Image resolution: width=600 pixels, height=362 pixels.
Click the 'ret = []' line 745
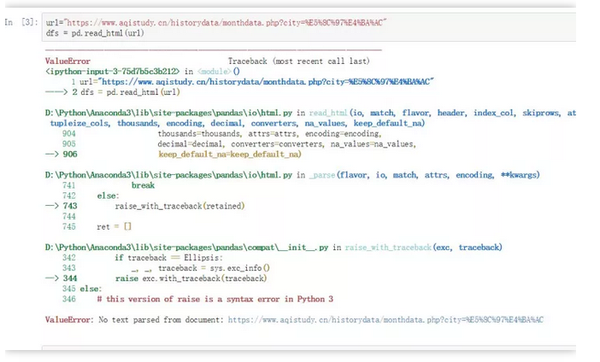(x=114, y=227)
